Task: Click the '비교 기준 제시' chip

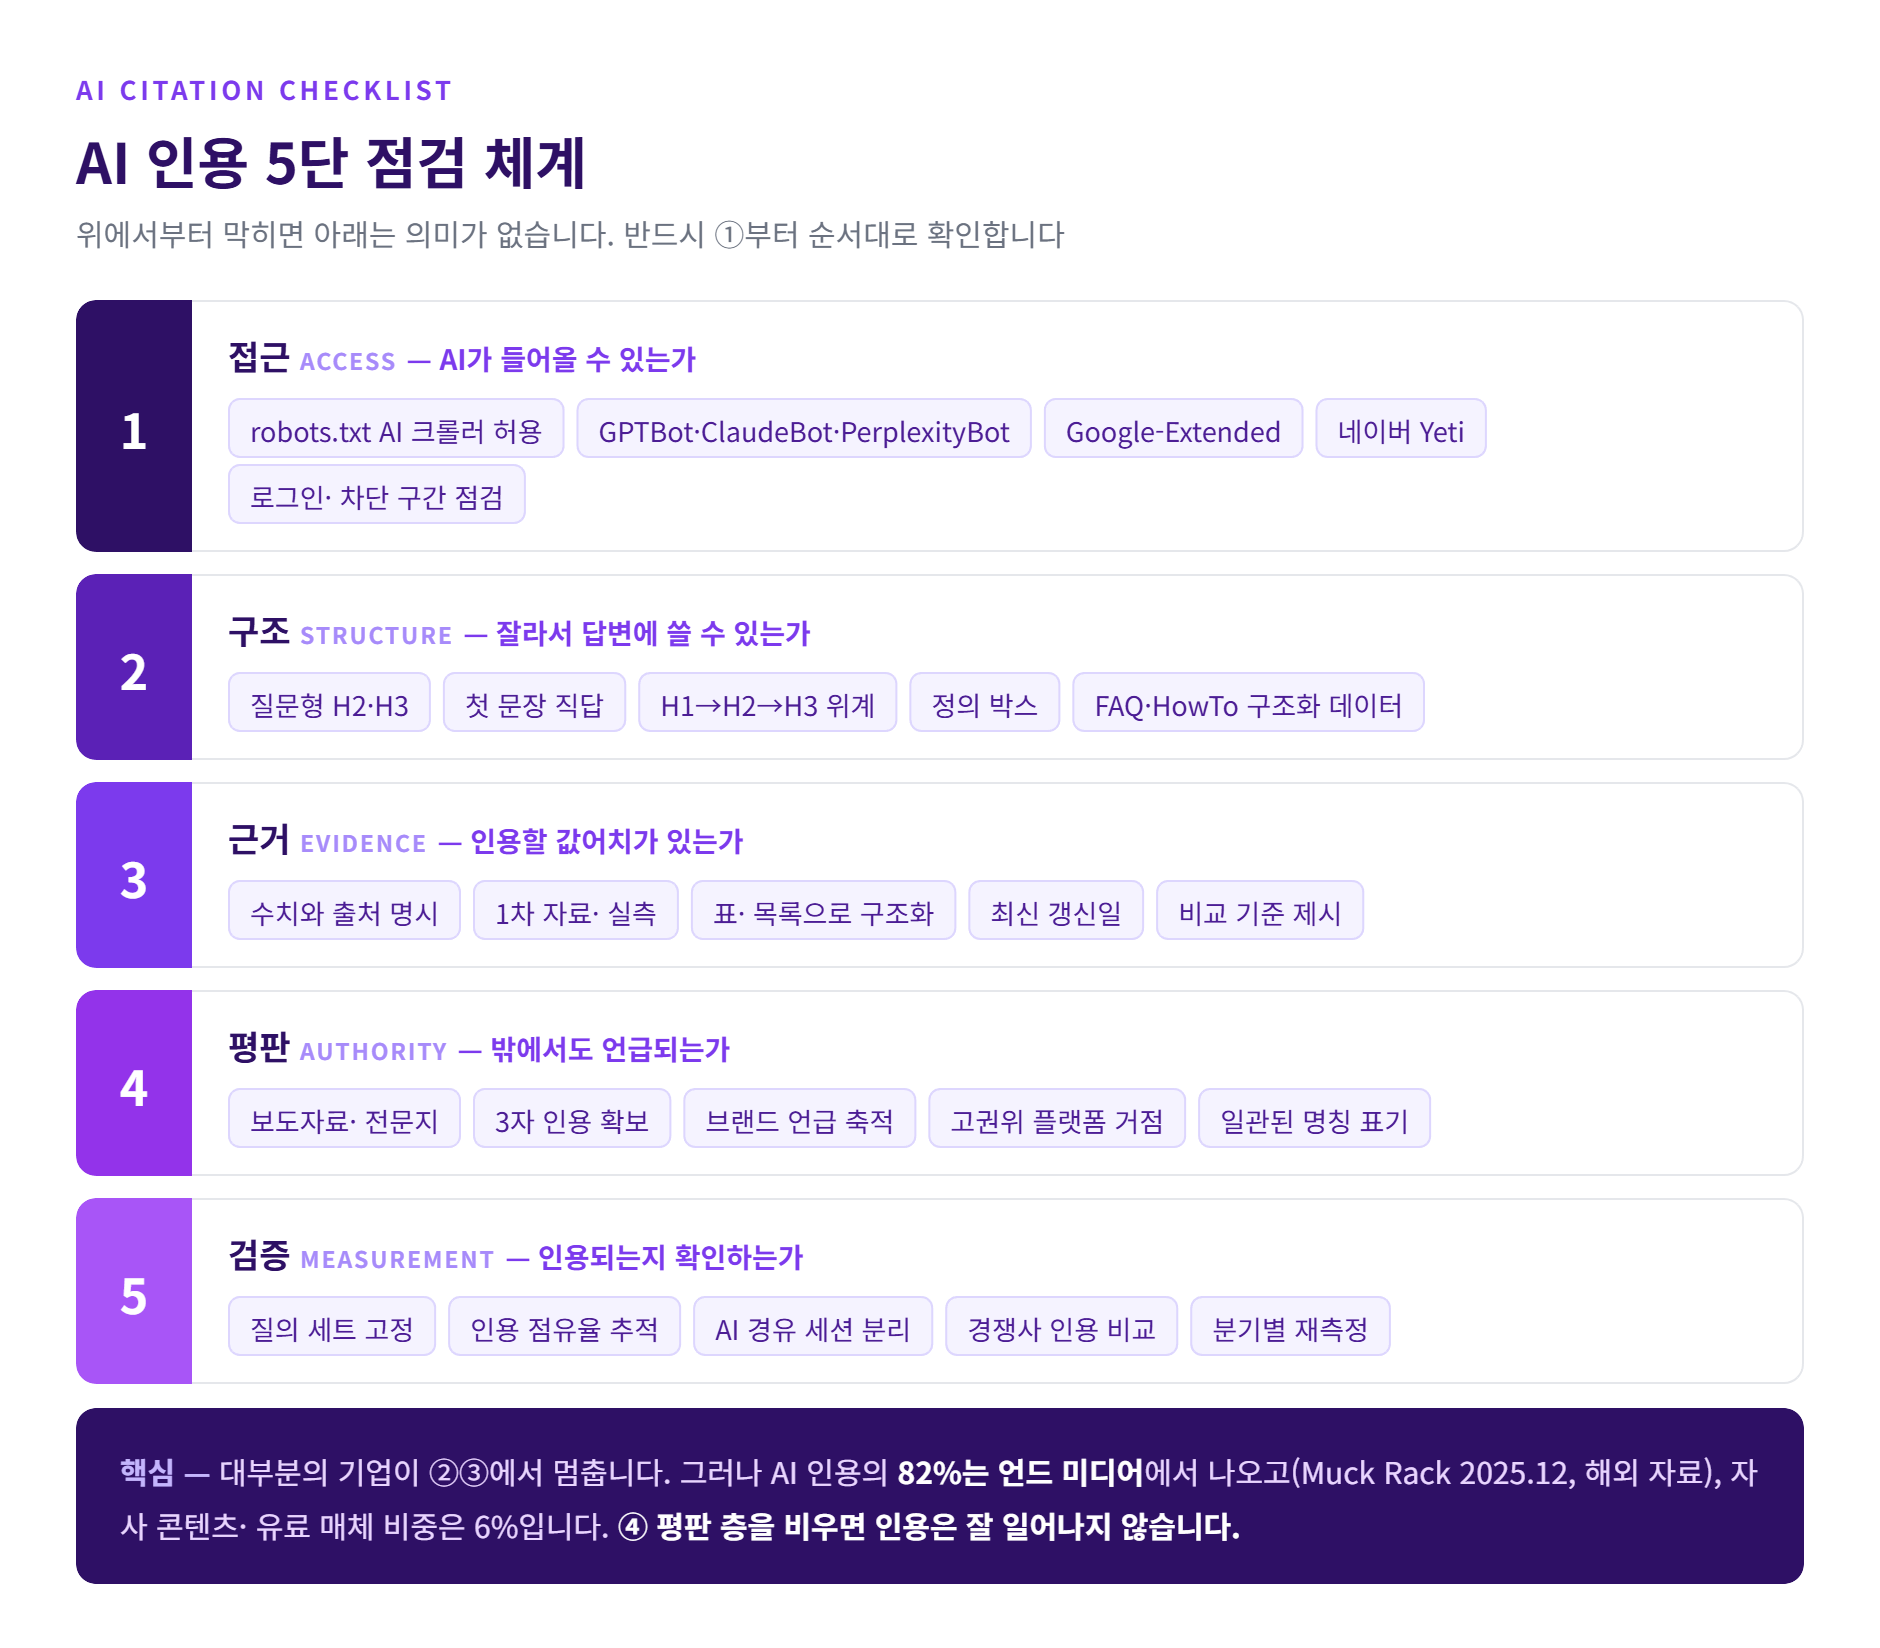Action: tap(1259, 910)
